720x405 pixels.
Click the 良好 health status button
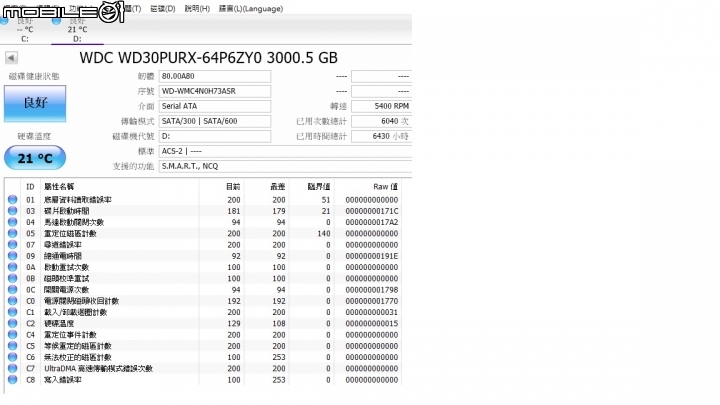(35, 103)
